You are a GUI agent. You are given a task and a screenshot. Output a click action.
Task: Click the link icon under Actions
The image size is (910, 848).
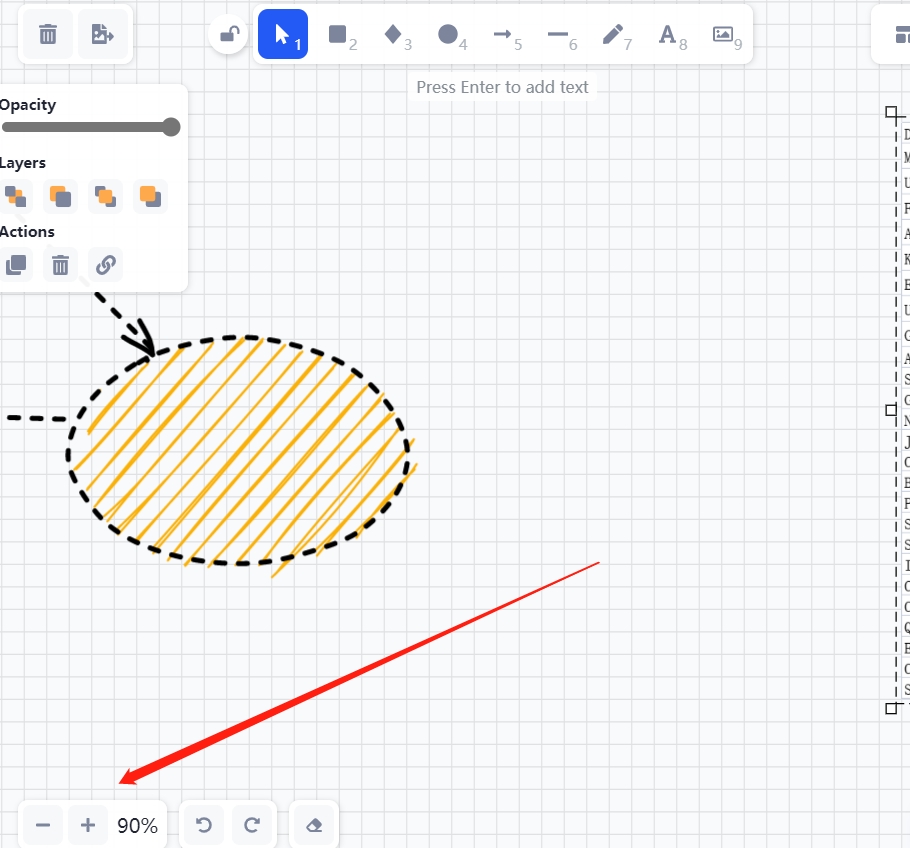(106, 265)
